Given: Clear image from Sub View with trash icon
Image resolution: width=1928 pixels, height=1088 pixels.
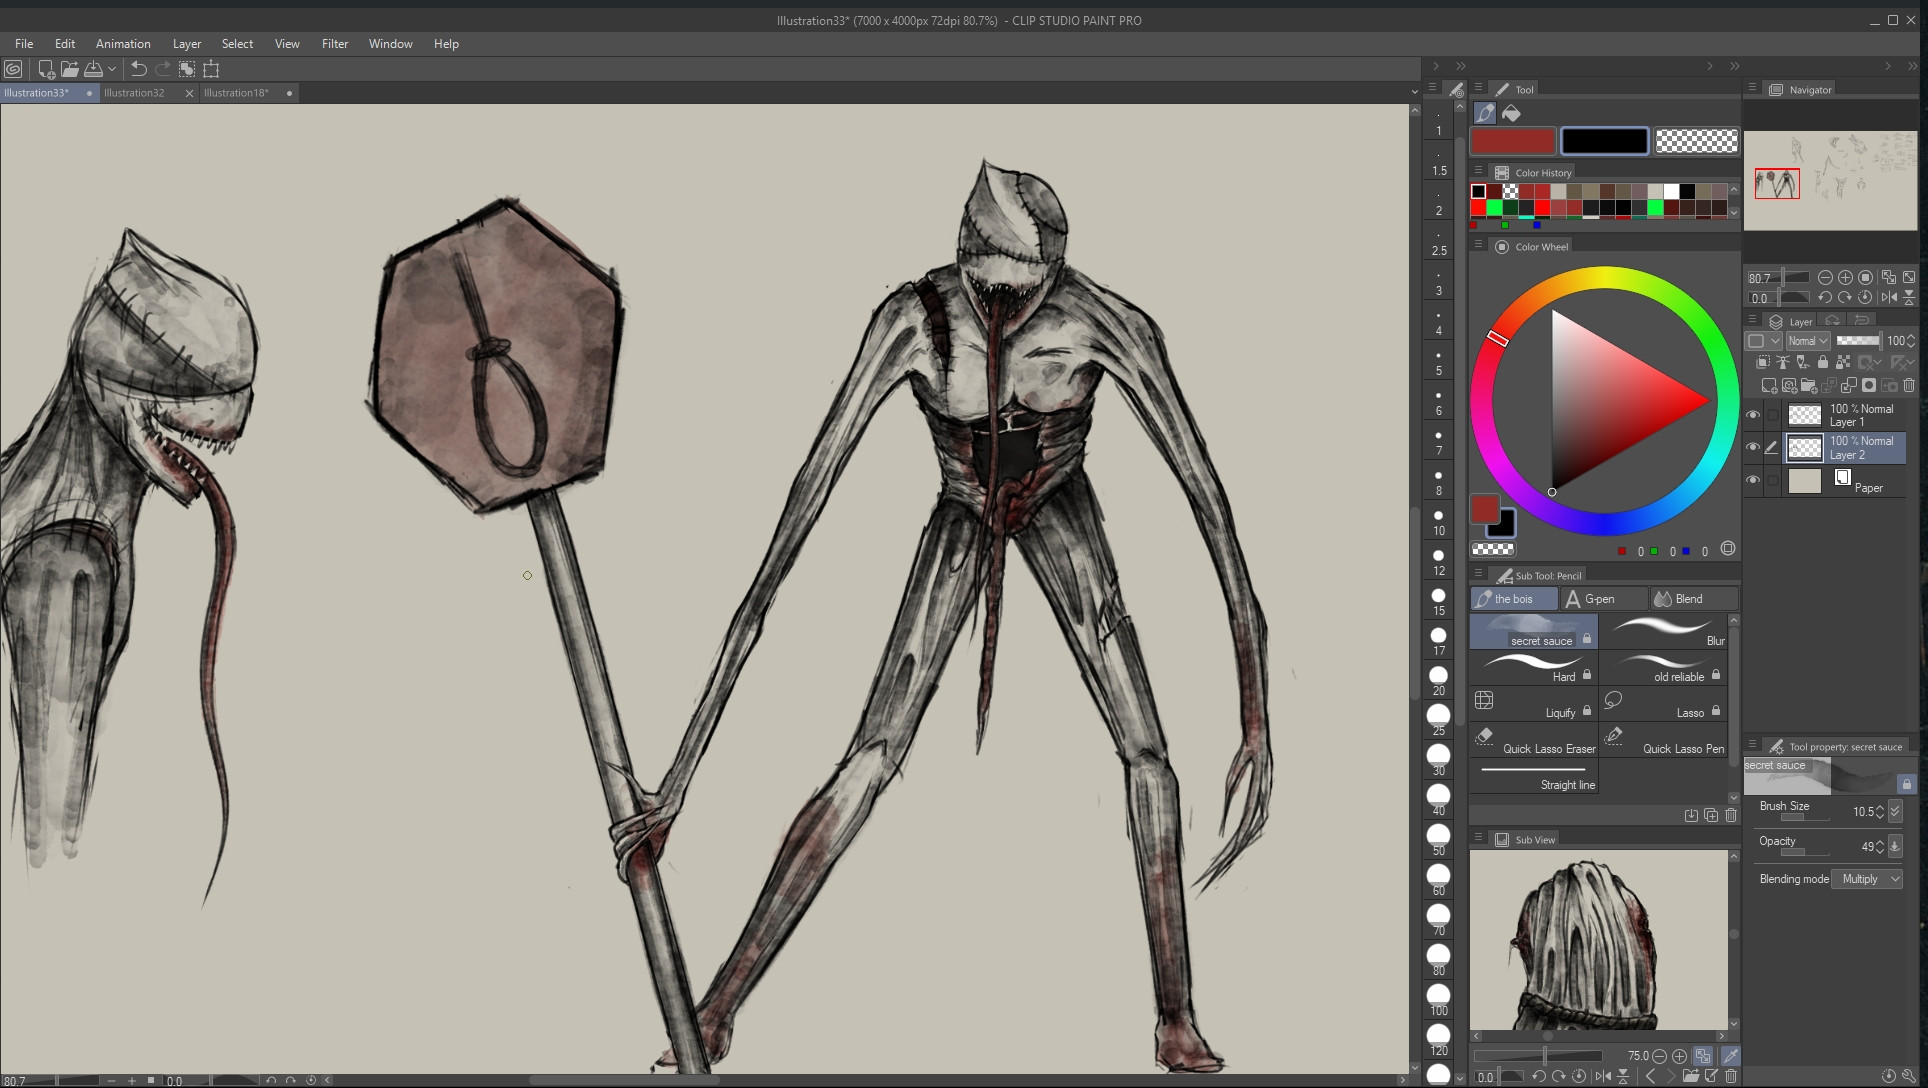Looking at the screenshot, I should 1731,1076.
